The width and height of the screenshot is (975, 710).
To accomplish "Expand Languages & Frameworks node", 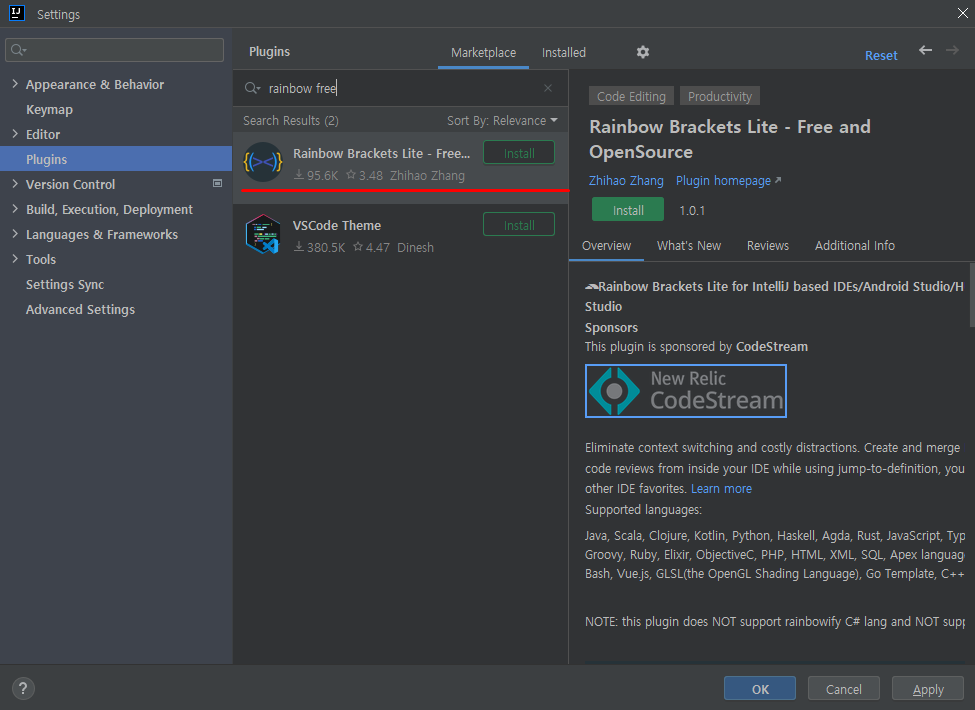I will 15,234.
